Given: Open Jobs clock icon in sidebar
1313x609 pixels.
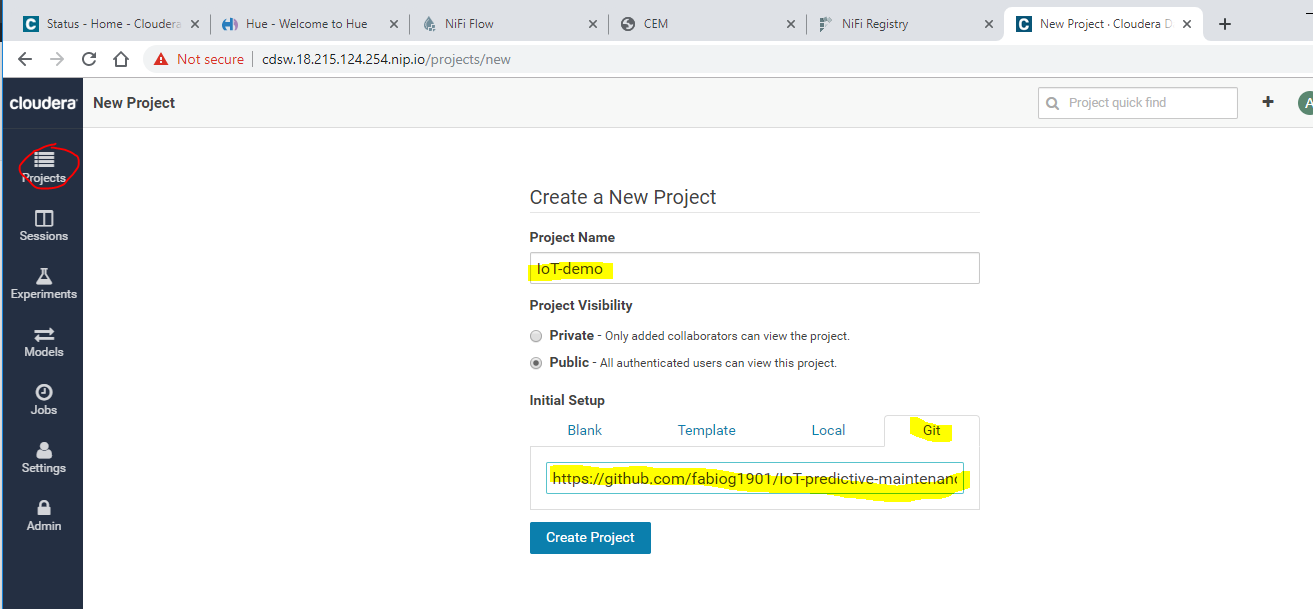Looking at the screenshot, I should (44, 392).
